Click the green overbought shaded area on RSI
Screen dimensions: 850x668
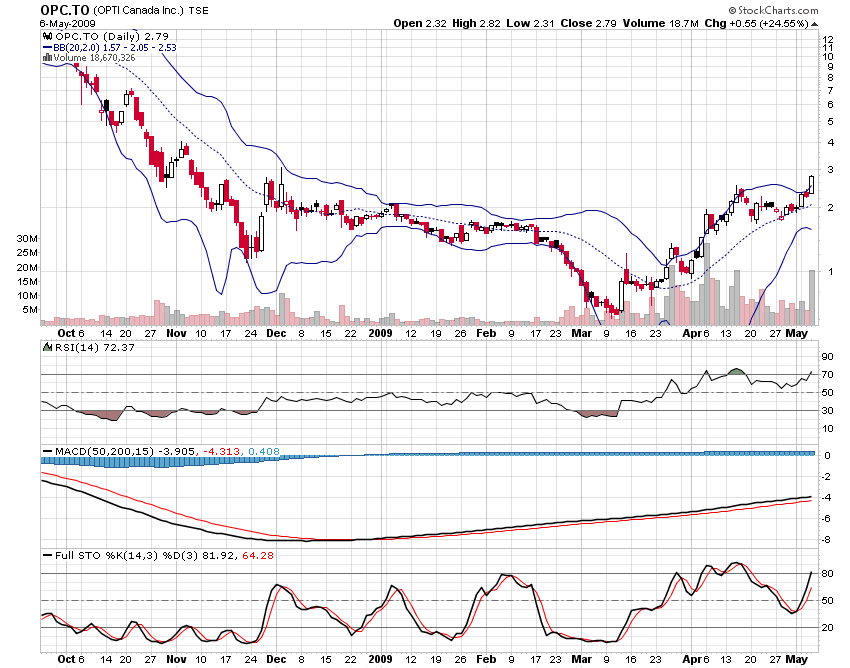[737, 371]
